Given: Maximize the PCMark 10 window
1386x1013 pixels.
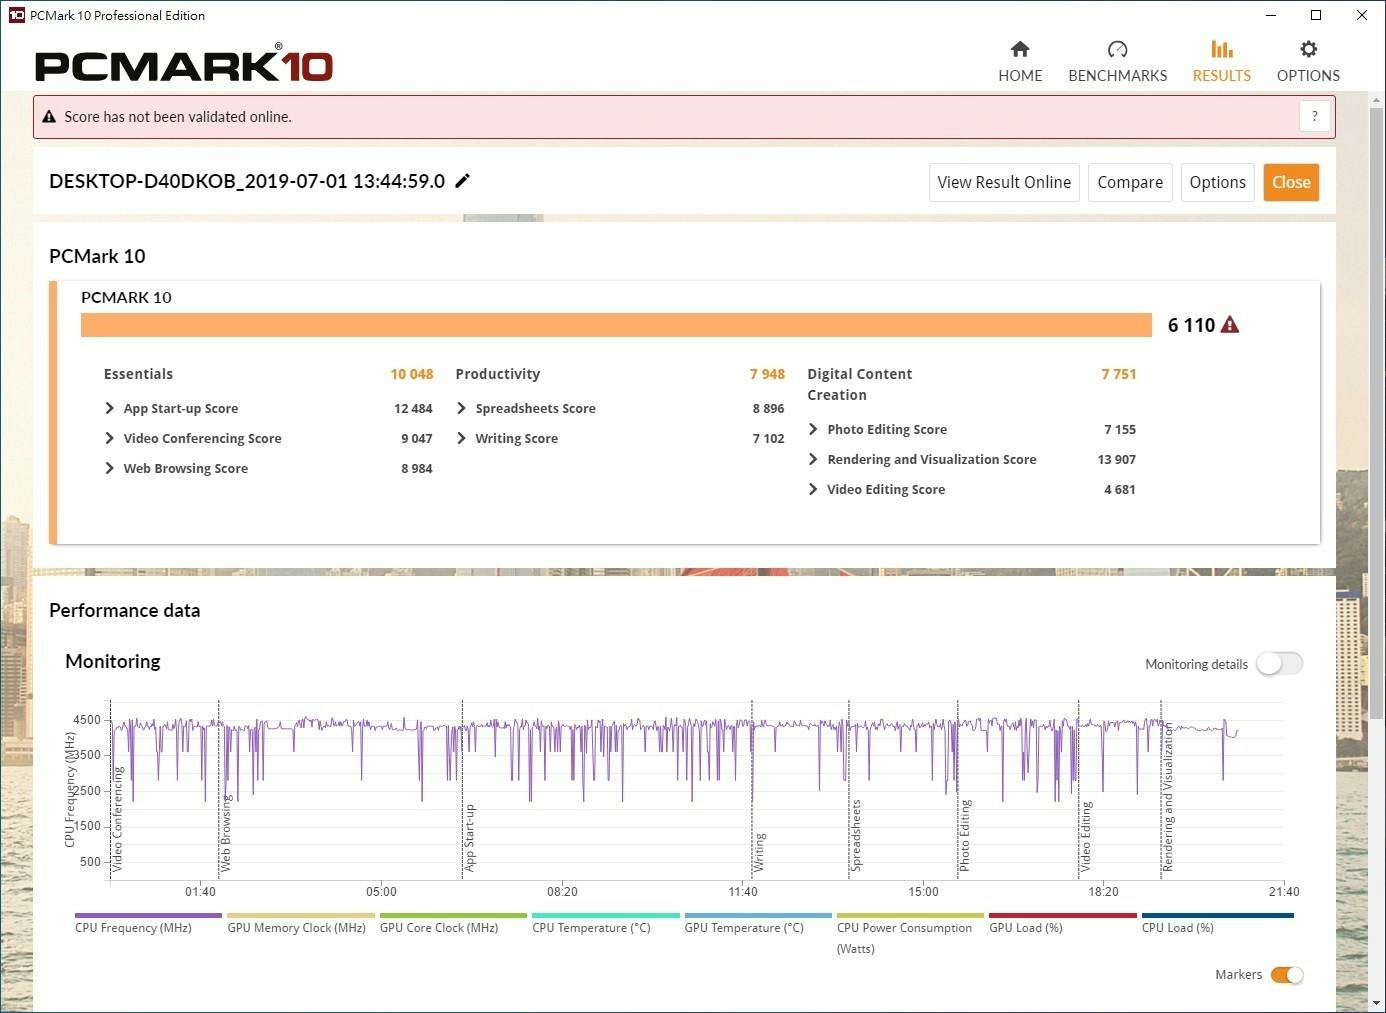Looking at the screenshot, I should (1316, 15).
